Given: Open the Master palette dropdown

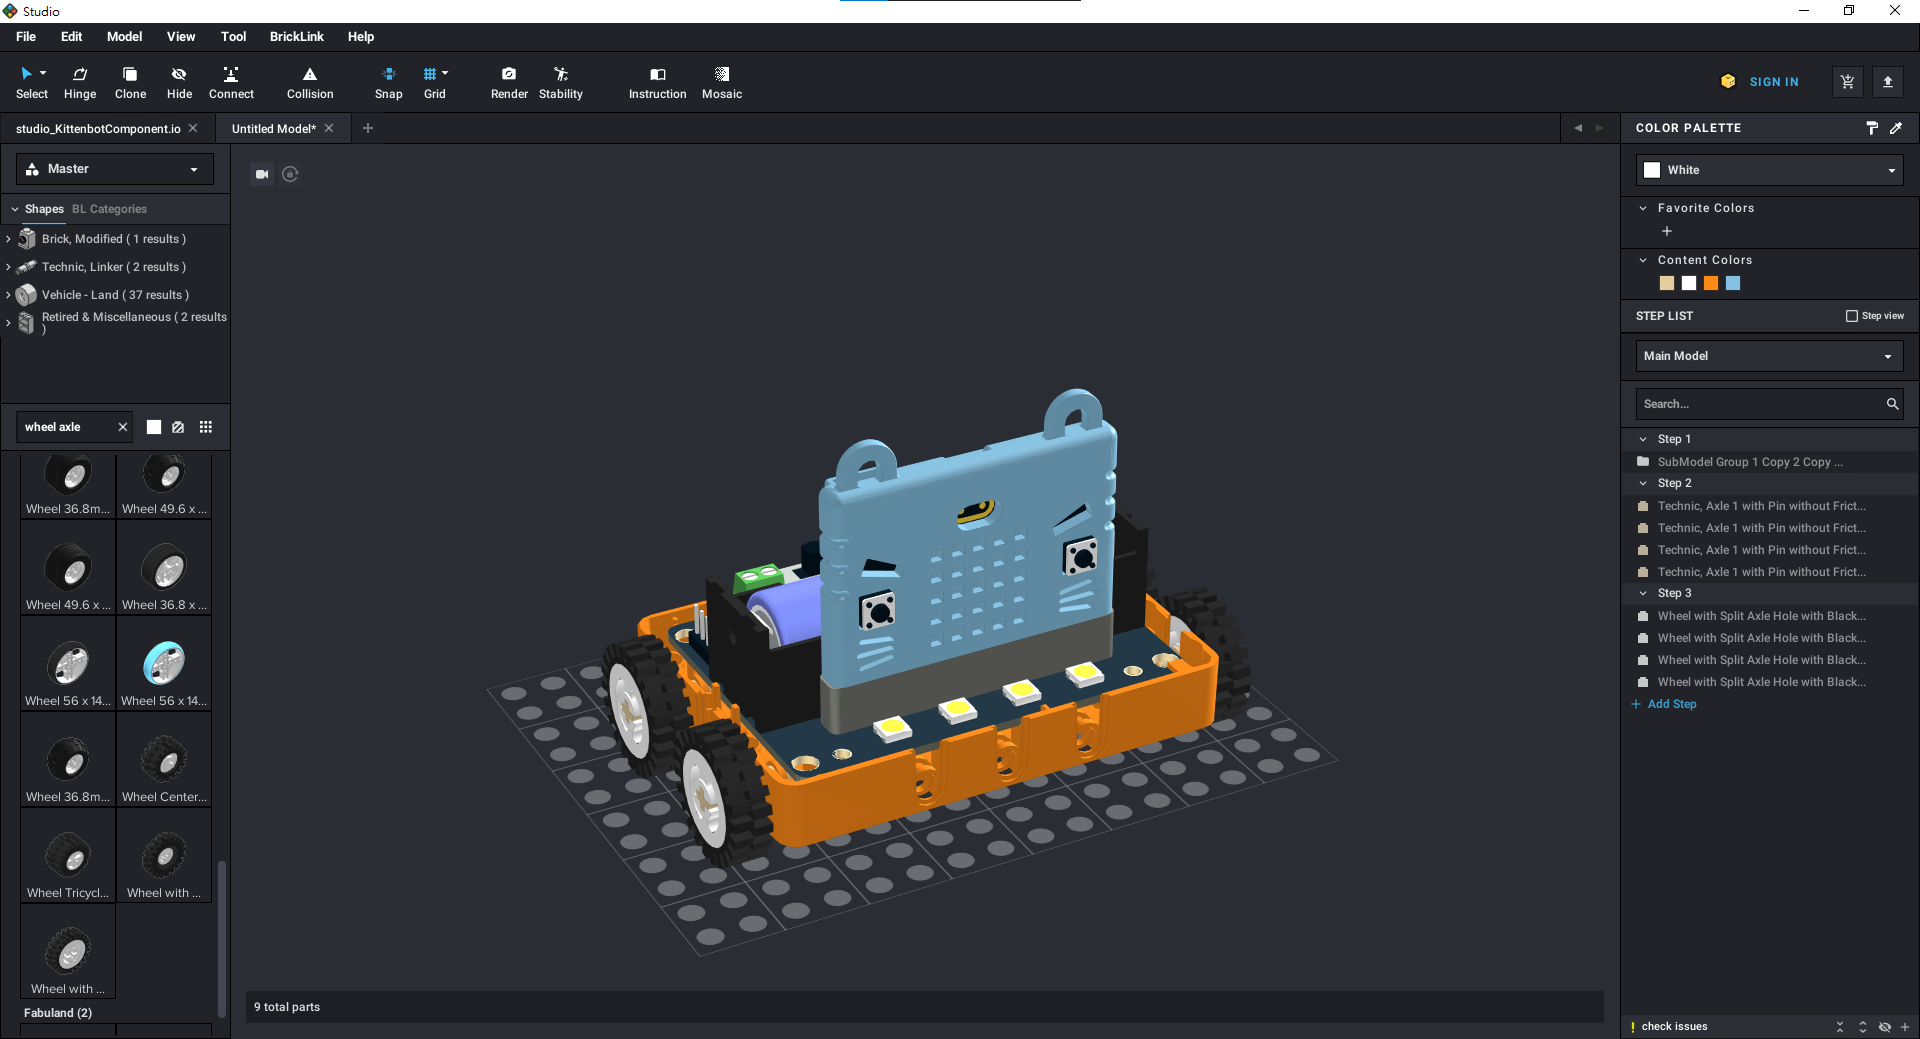Looking at the screenshot, I should [115, 169].
